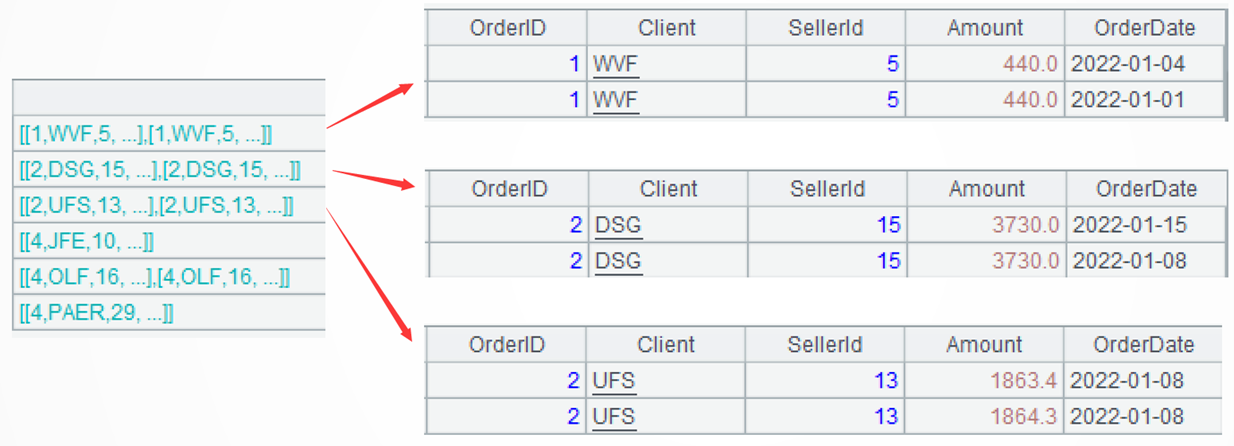Click the 1864.3 amount cell
The image size is (1234, 446).
click(x=1025, y=415)
